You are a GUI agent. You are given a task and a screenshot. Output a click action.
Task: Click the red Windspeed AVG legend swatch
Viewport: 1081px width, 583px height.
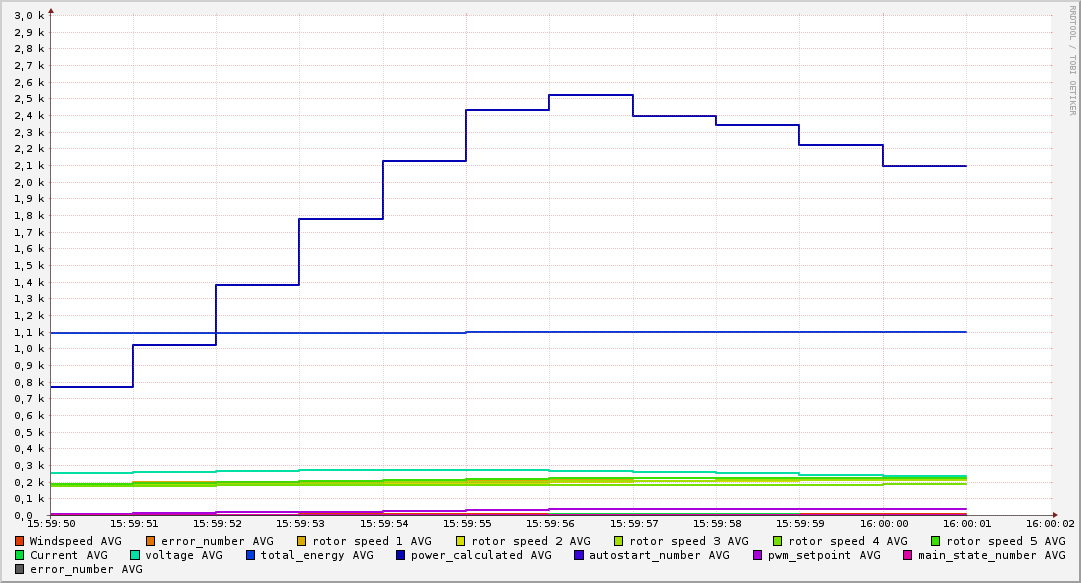tap(19, 542)
